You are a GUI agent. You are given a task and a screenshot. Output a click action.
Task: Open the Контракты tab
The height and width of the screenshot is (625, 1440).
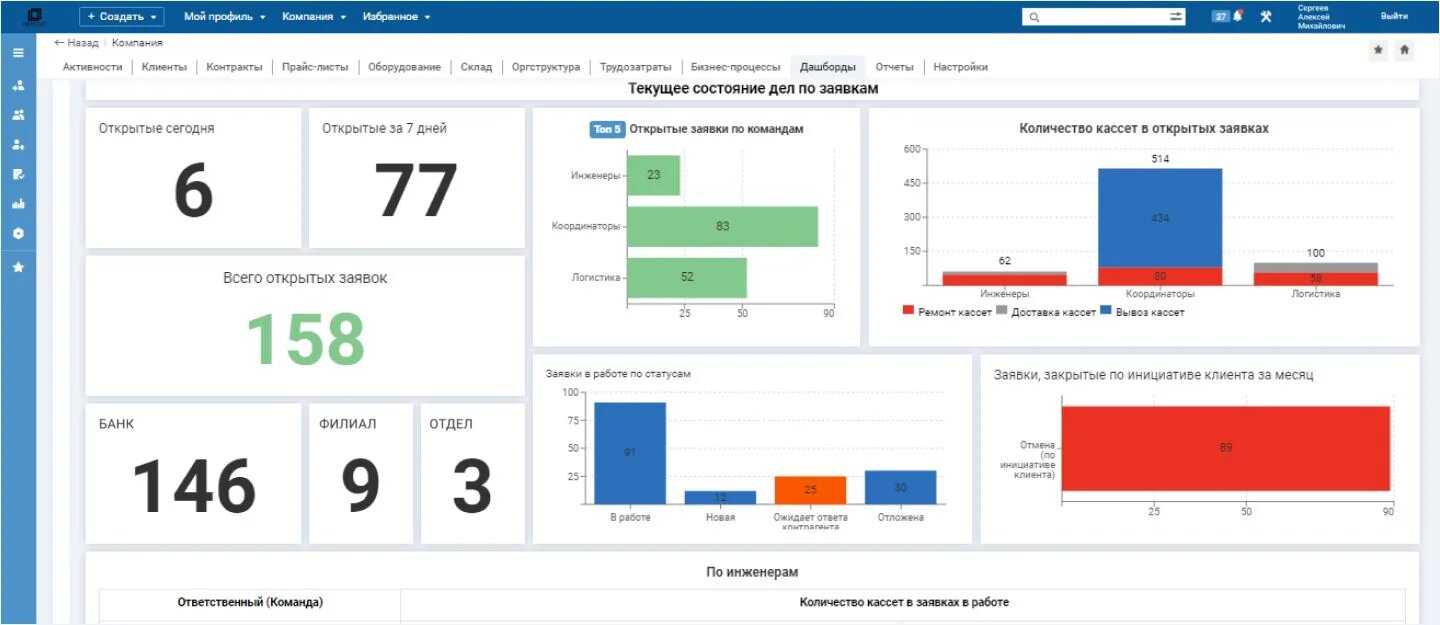(x=234, y=67)
